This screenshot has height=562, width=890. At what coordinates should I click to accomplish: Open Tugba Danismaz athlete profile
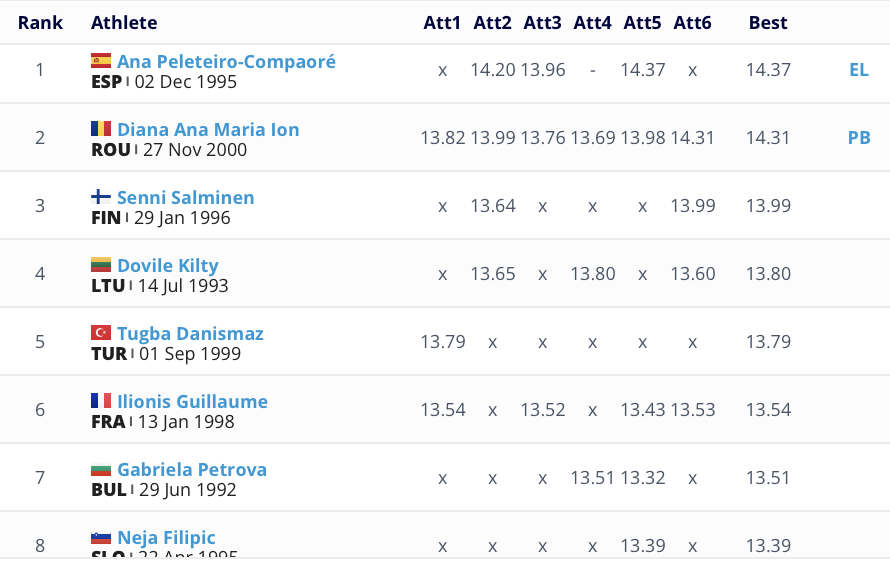[190, 333]
